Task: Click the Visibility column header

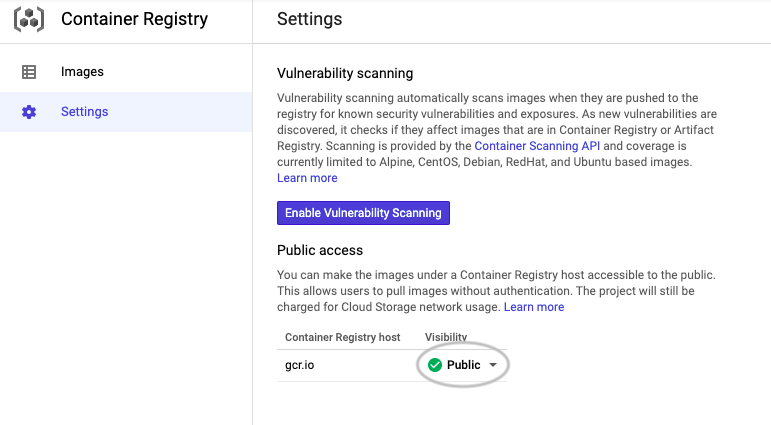Action: coord(446,337)
